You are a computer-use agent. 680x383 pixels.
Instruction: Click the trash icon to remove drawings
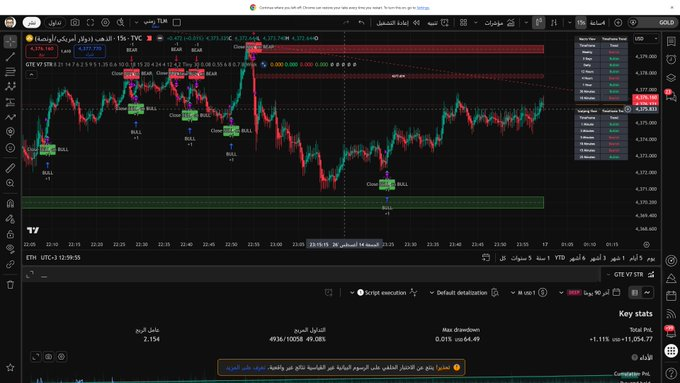tap(10, 285)
